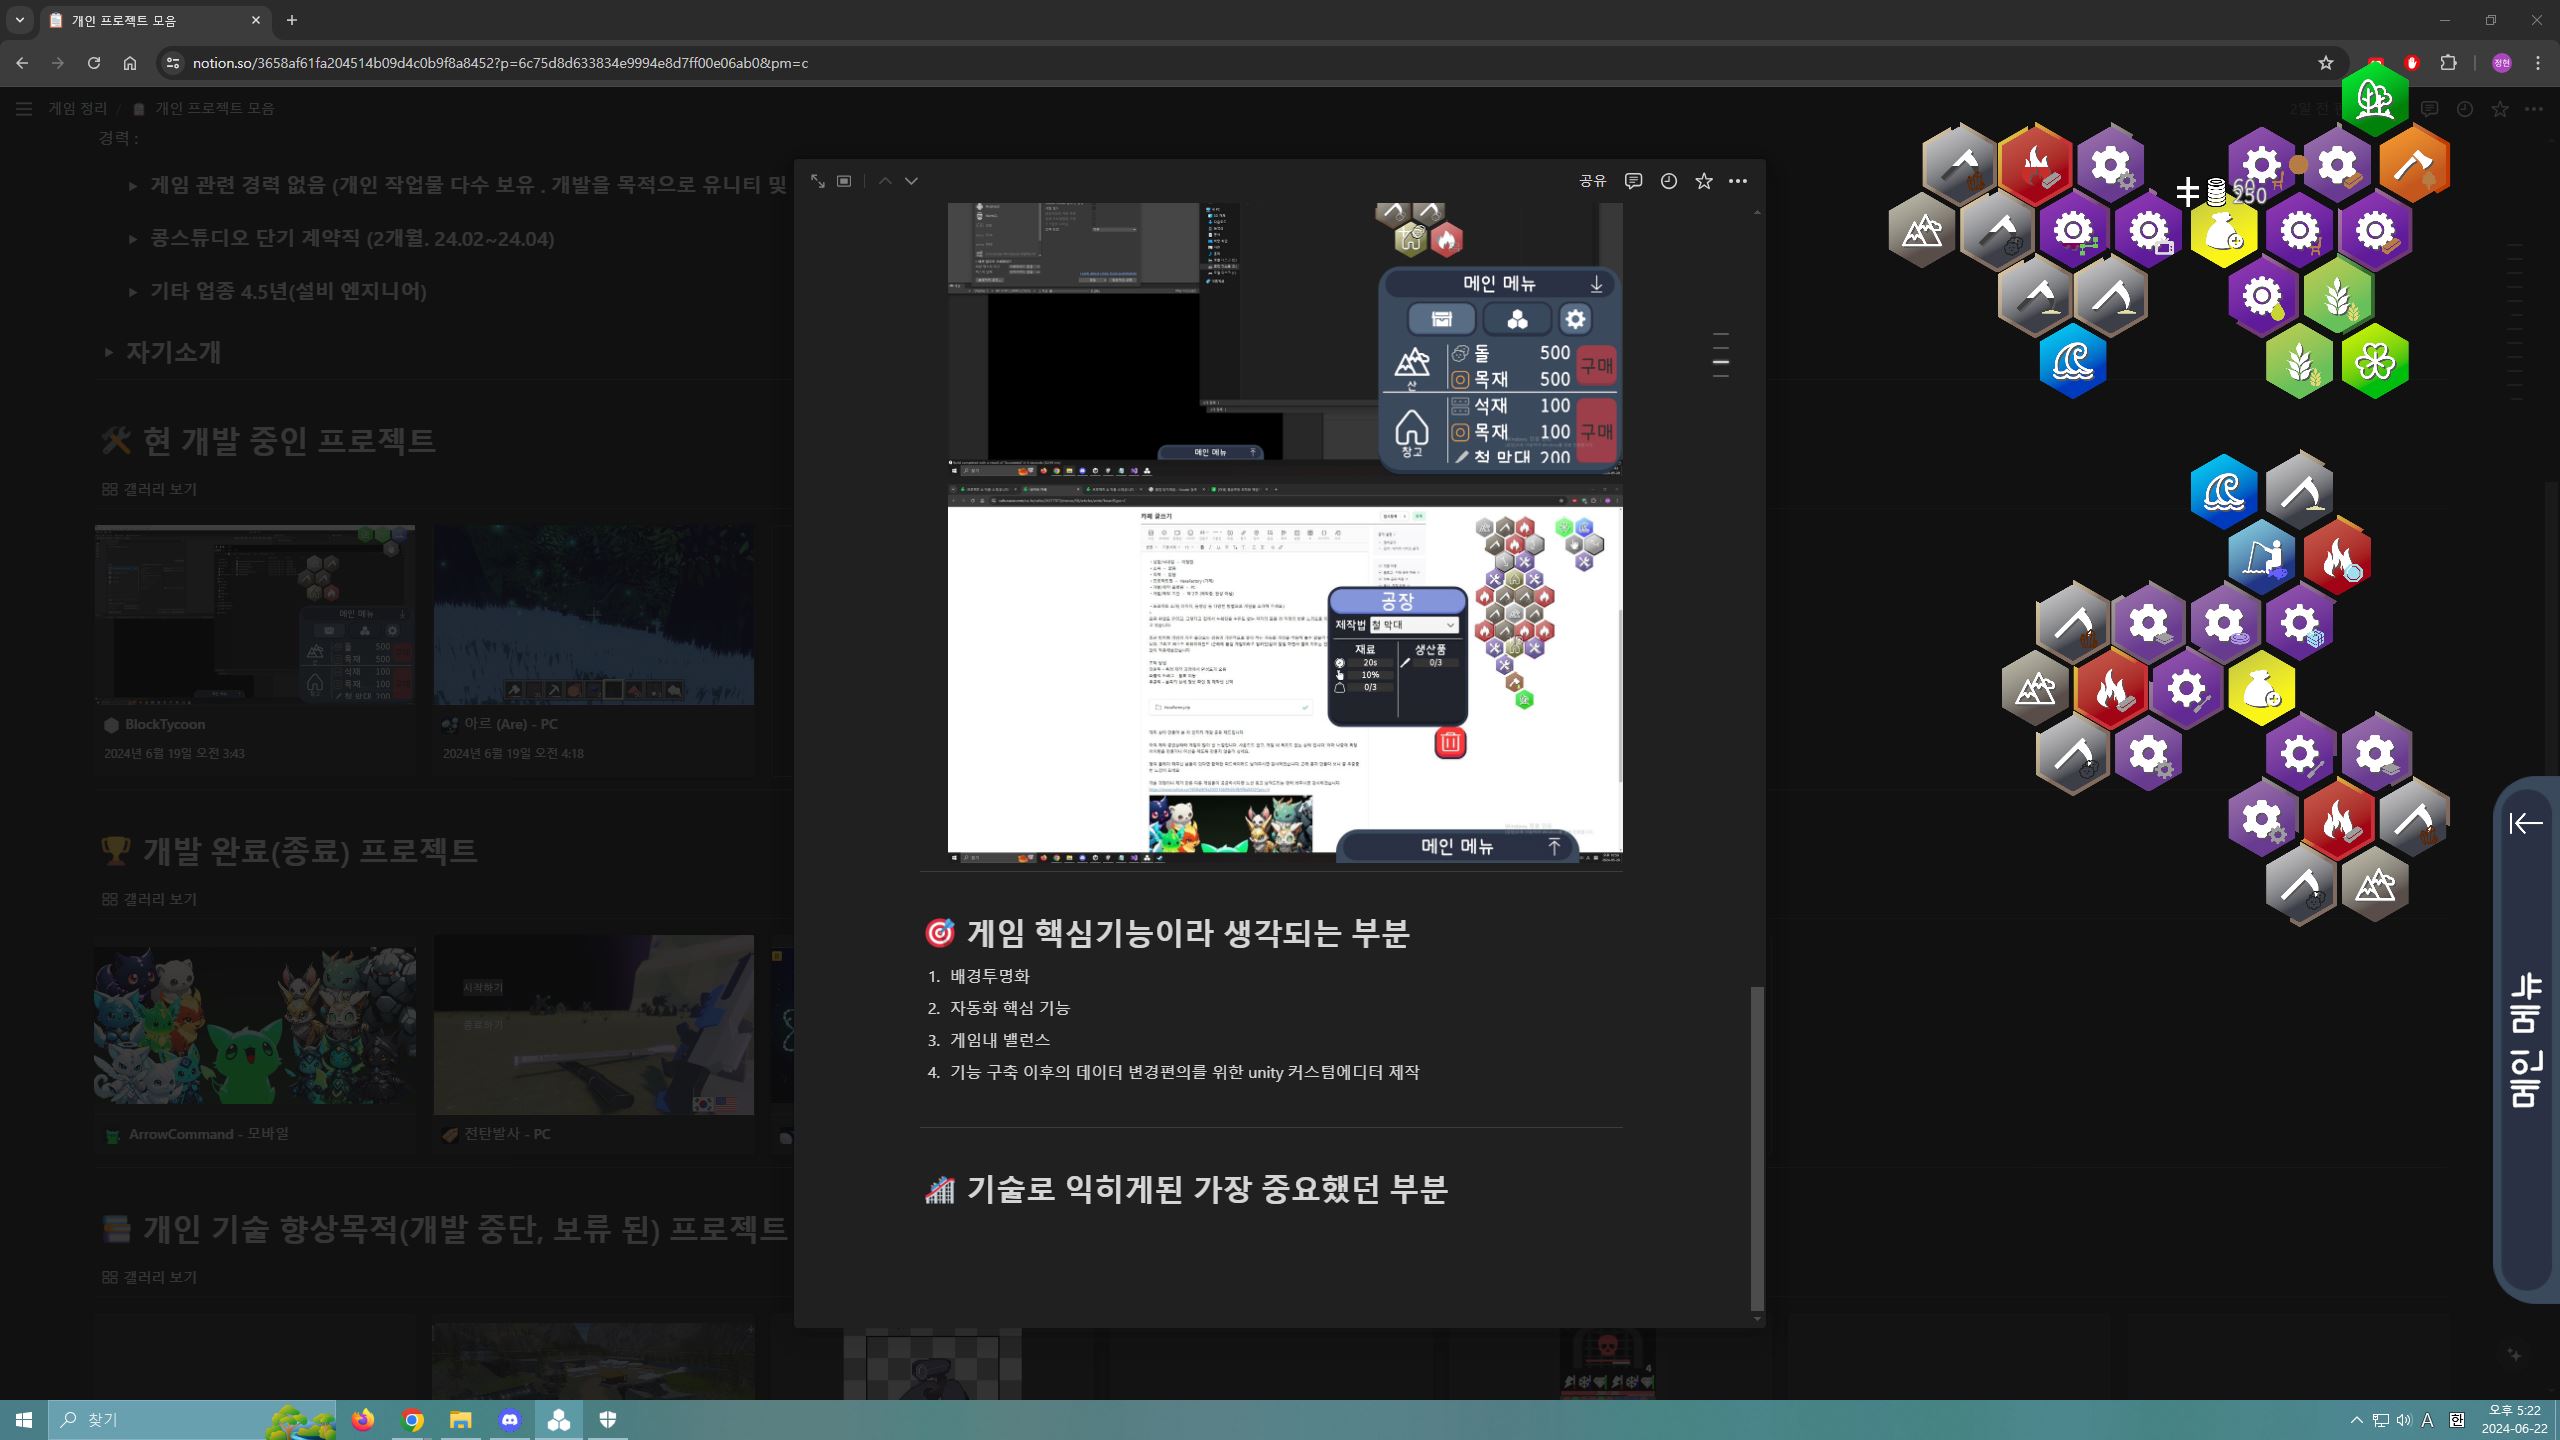Open the 메인 메뉴 side tab of overlay
The image size is (2560, 1440).
pos(2526,1040)
